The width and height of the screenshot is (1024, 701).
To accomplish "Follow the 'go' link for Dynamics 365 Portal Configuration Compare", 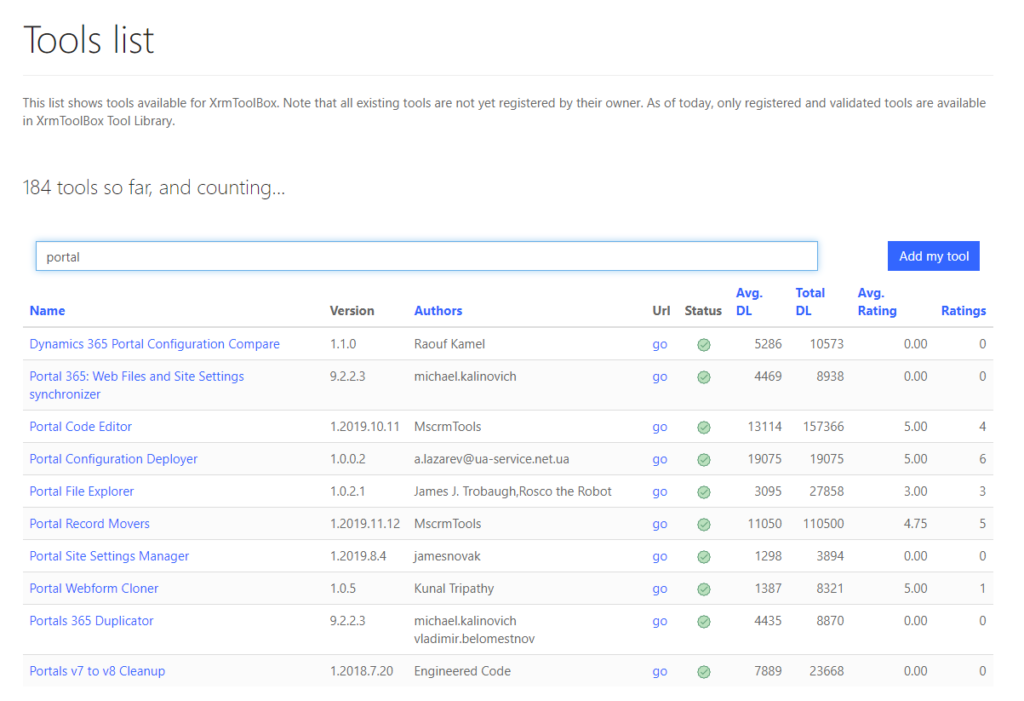I will pos(660,344).
